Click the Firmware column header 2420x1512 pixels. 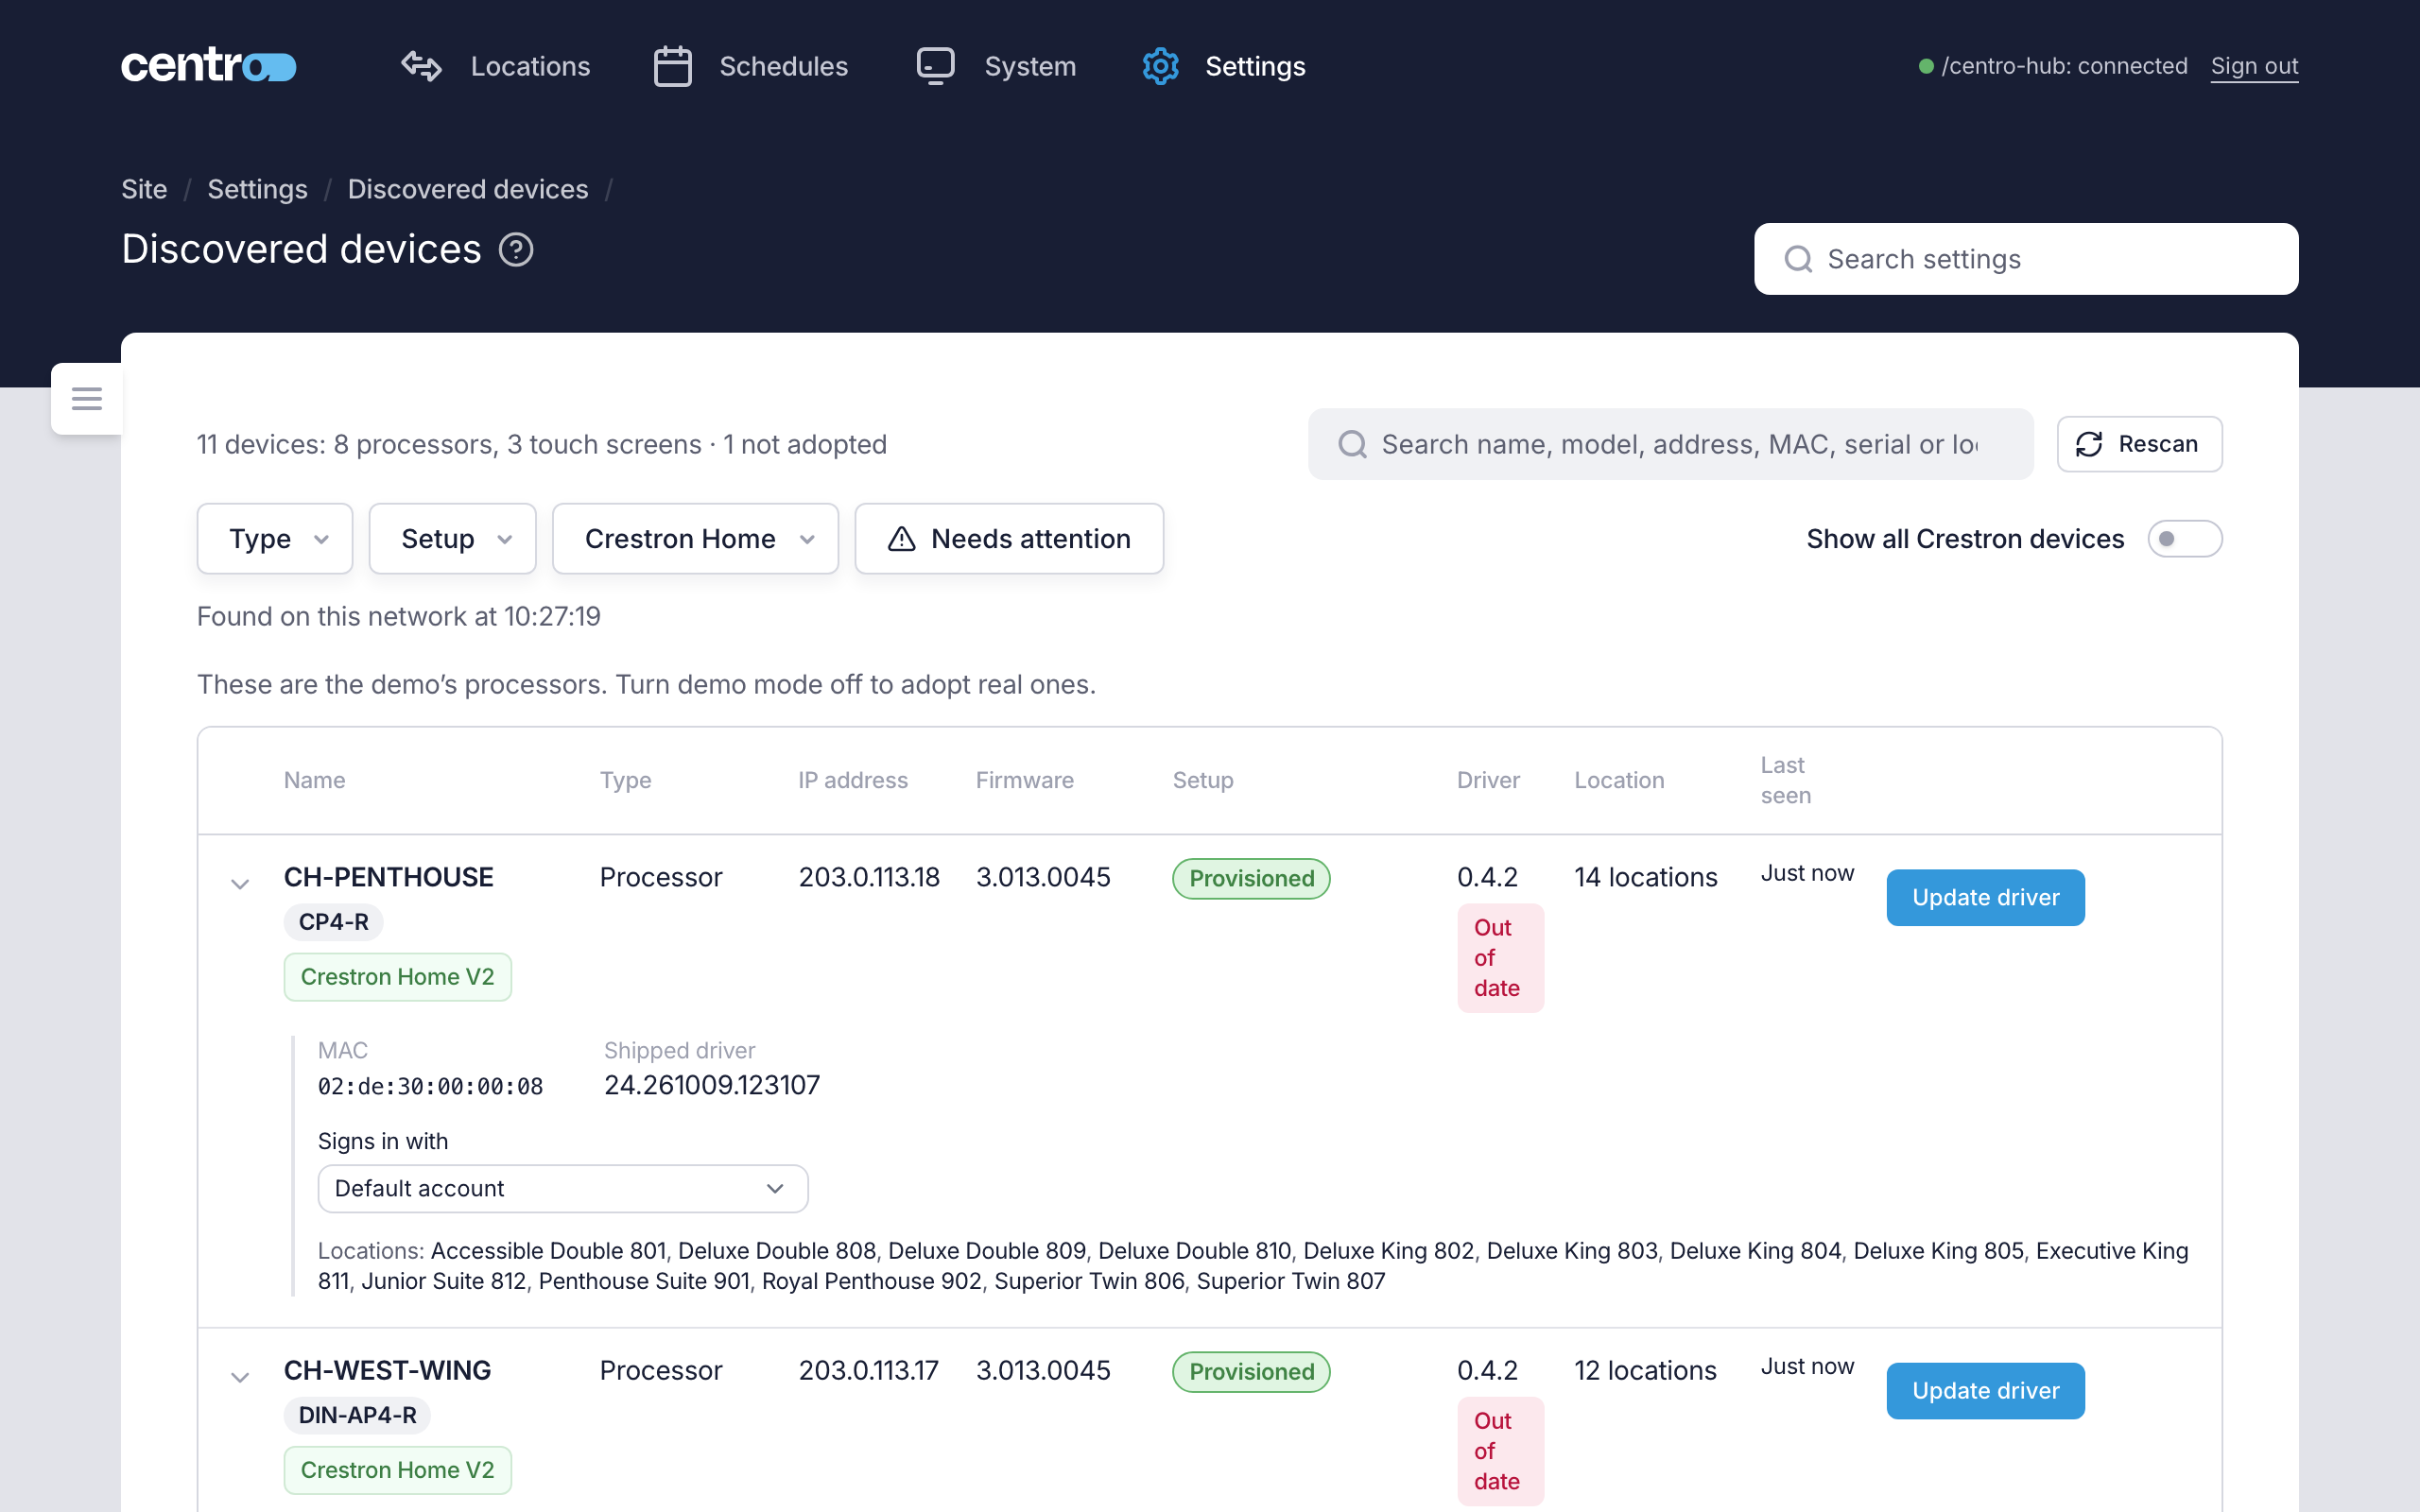1025,780
